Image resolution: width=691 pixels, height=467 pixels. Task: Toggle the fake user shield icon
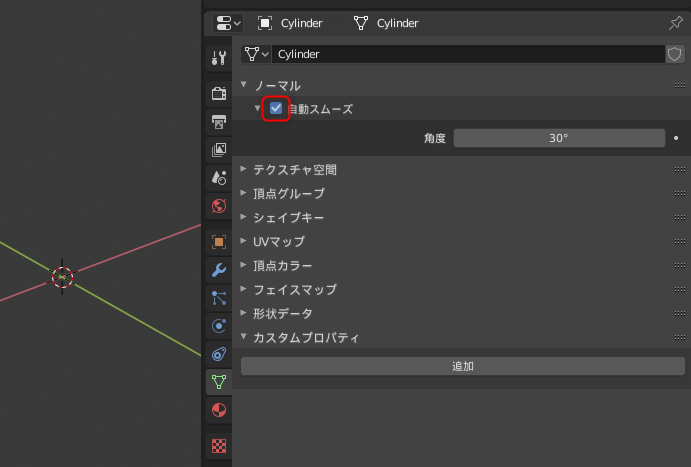pos(675,54)
